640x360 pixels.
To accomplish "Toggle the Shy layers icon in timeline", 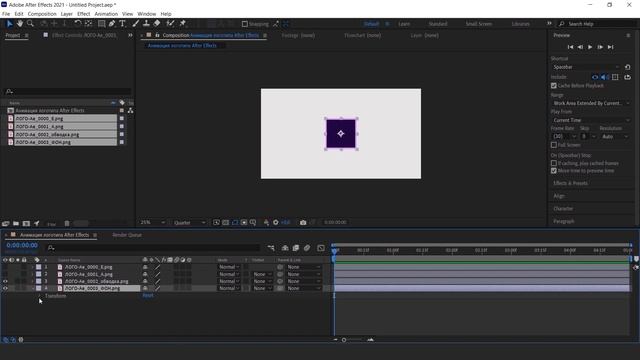I will [285, 248].
